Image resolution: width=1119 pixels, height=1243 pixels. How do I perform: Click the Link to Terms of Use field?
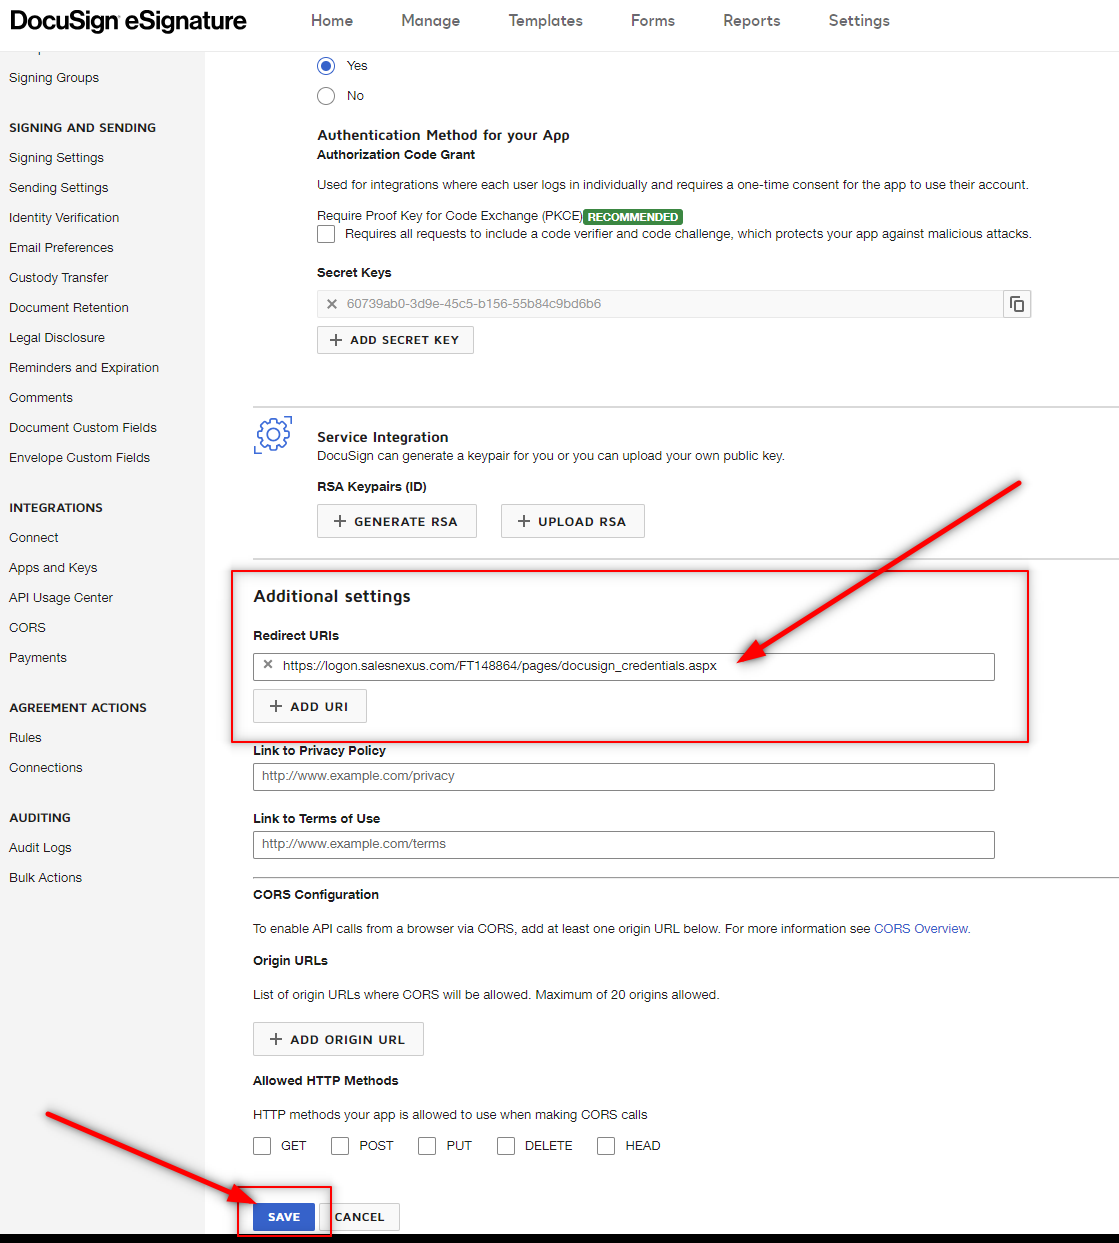(x=624, y=845)
